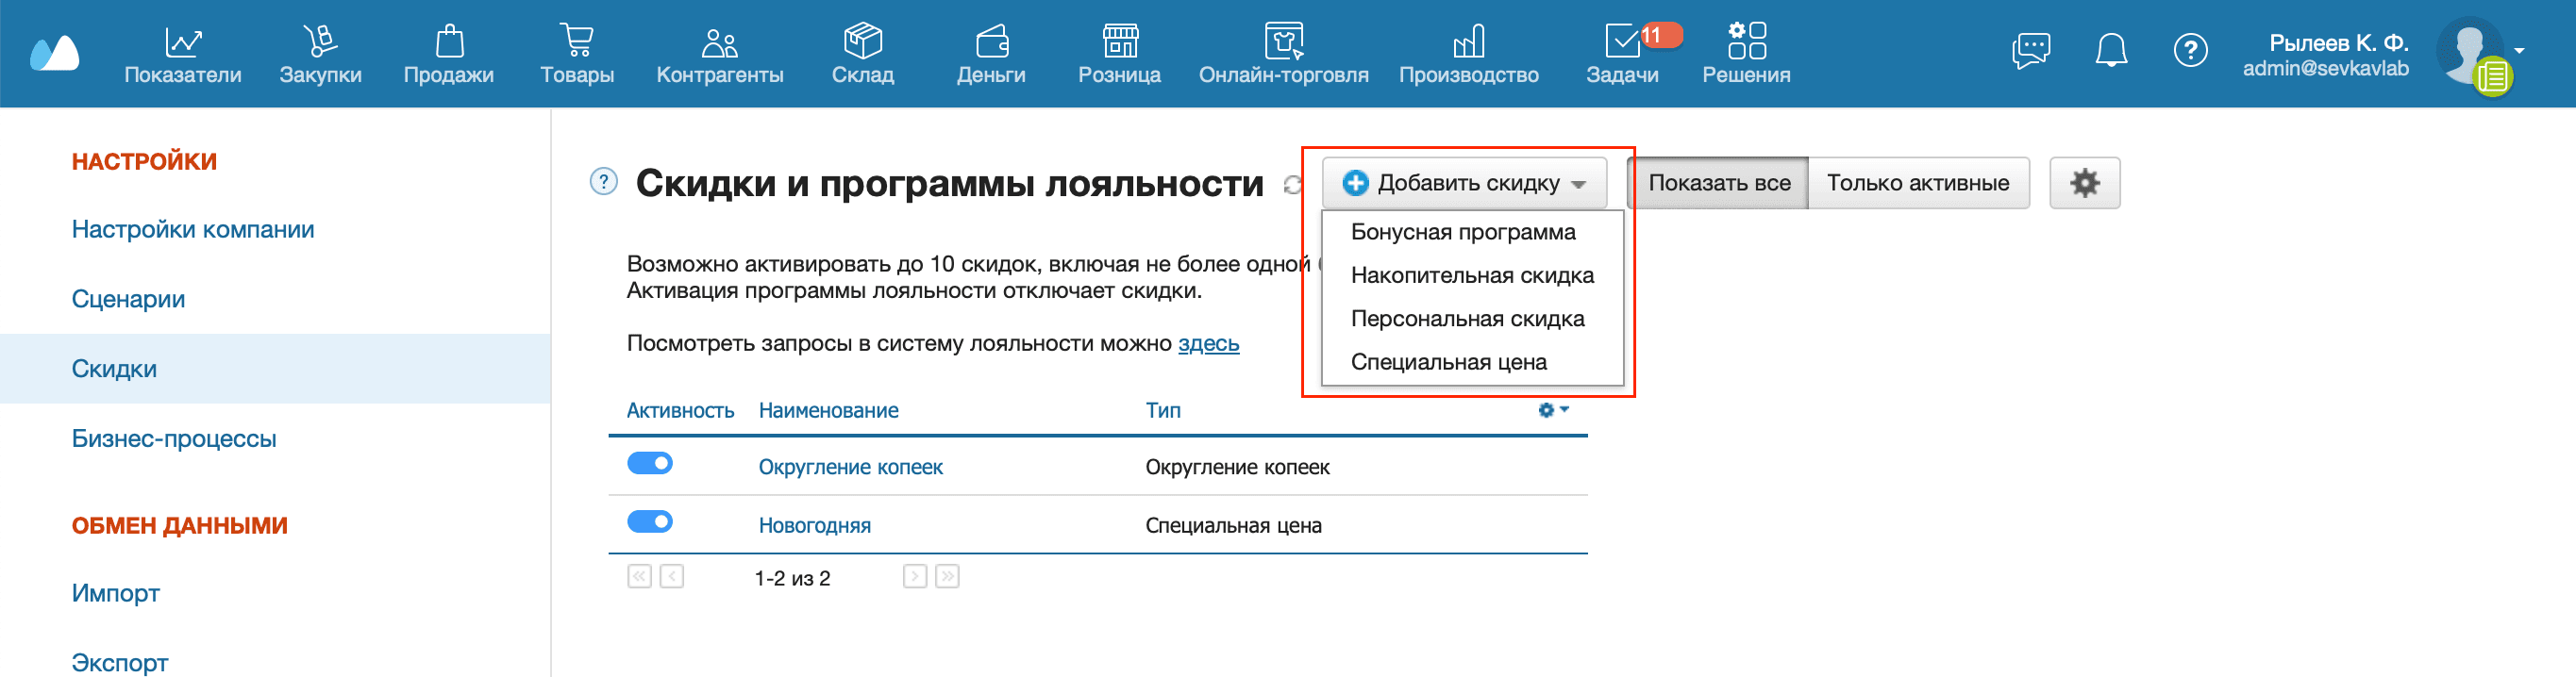
Task: Go to the last page of results
Action: [947, 576]
